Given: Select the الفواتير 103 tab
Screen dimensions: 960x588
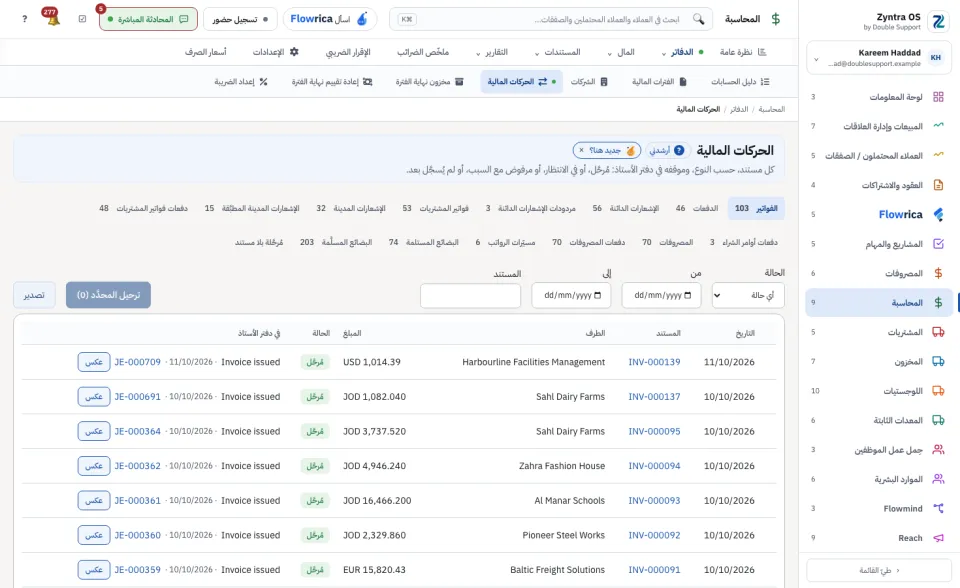Looking at the screenshot, I should pos(756,208).
